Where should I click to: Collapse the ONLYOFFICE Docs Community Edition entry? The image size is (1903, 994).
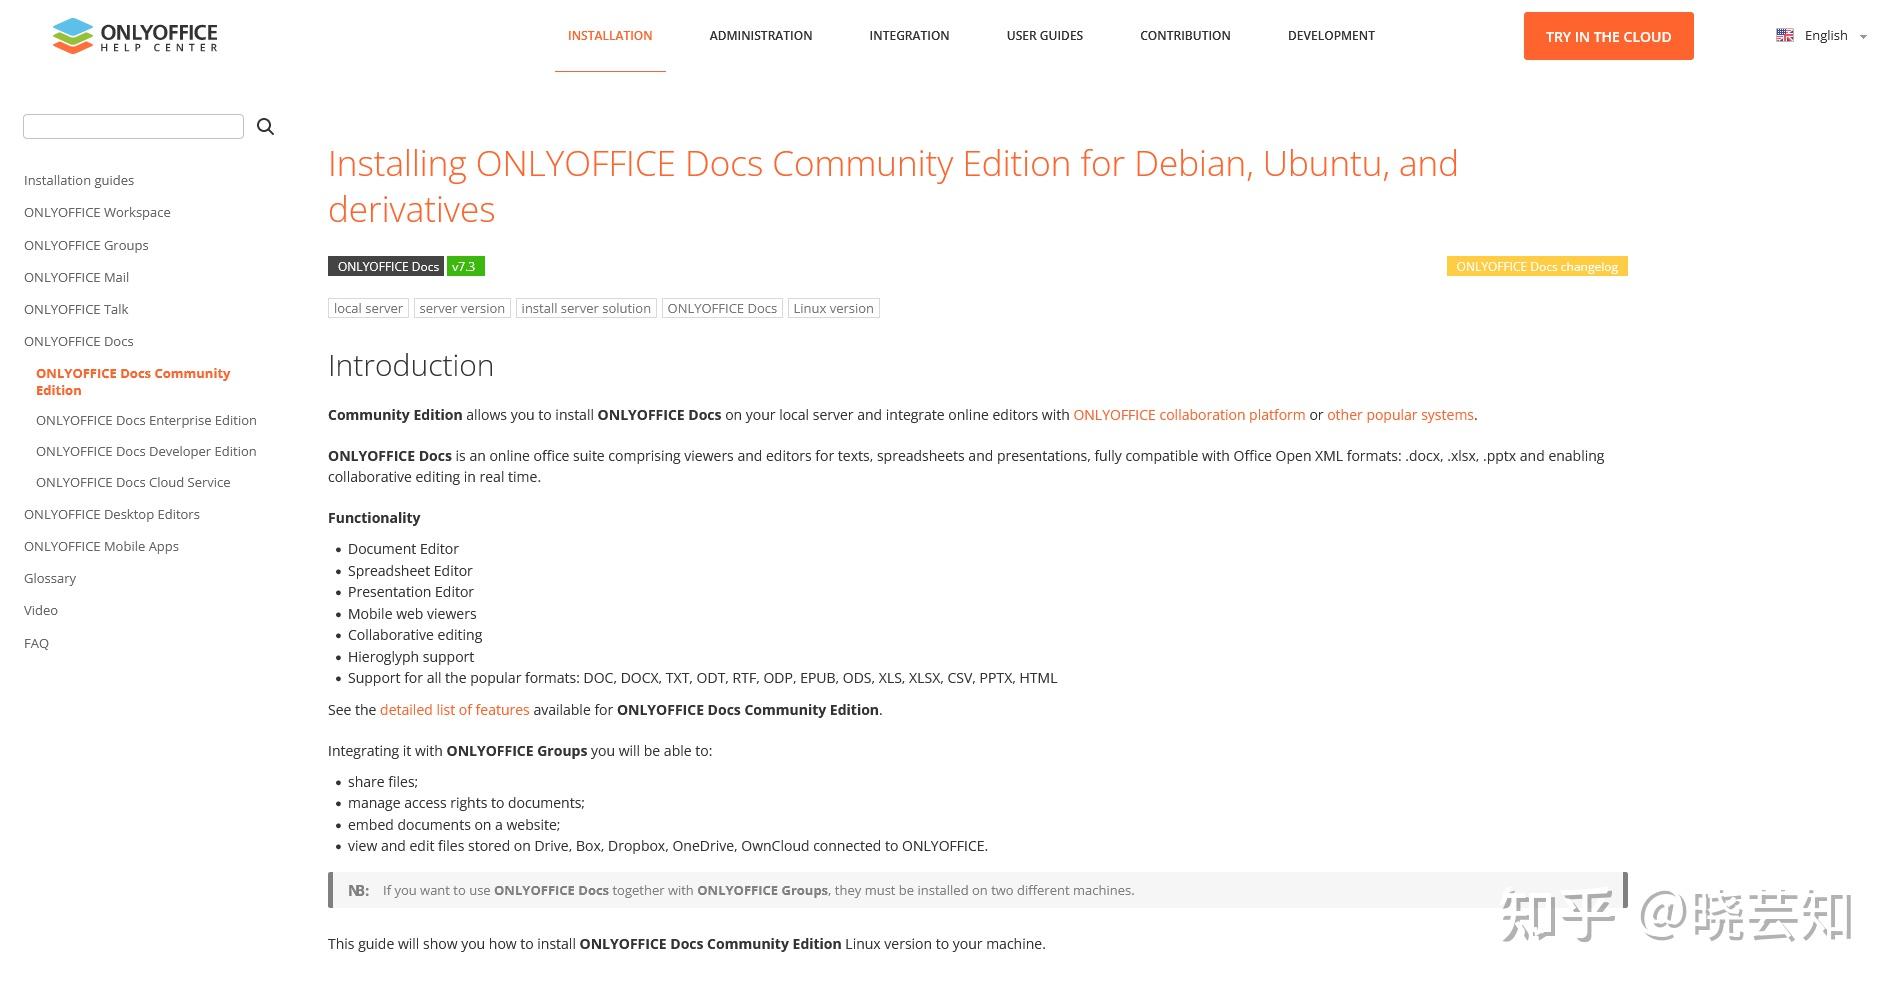tap(133, 381)
